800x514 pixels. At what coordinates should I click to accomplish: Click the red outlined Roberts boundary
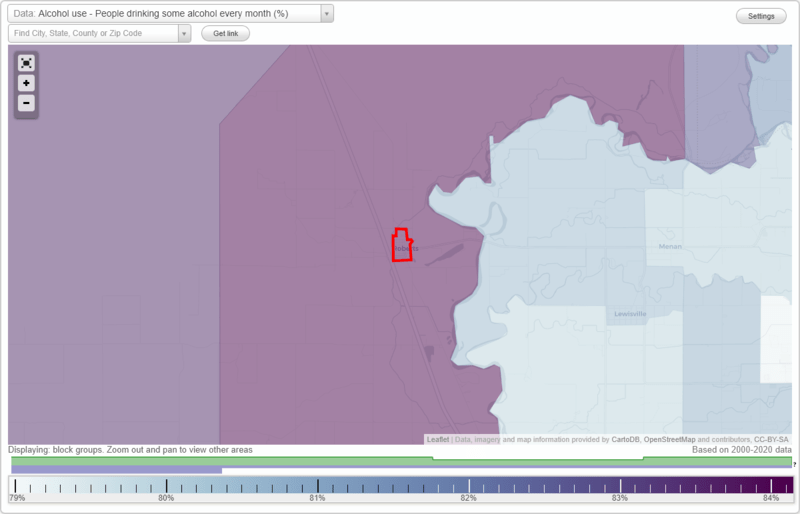(402, 245)
